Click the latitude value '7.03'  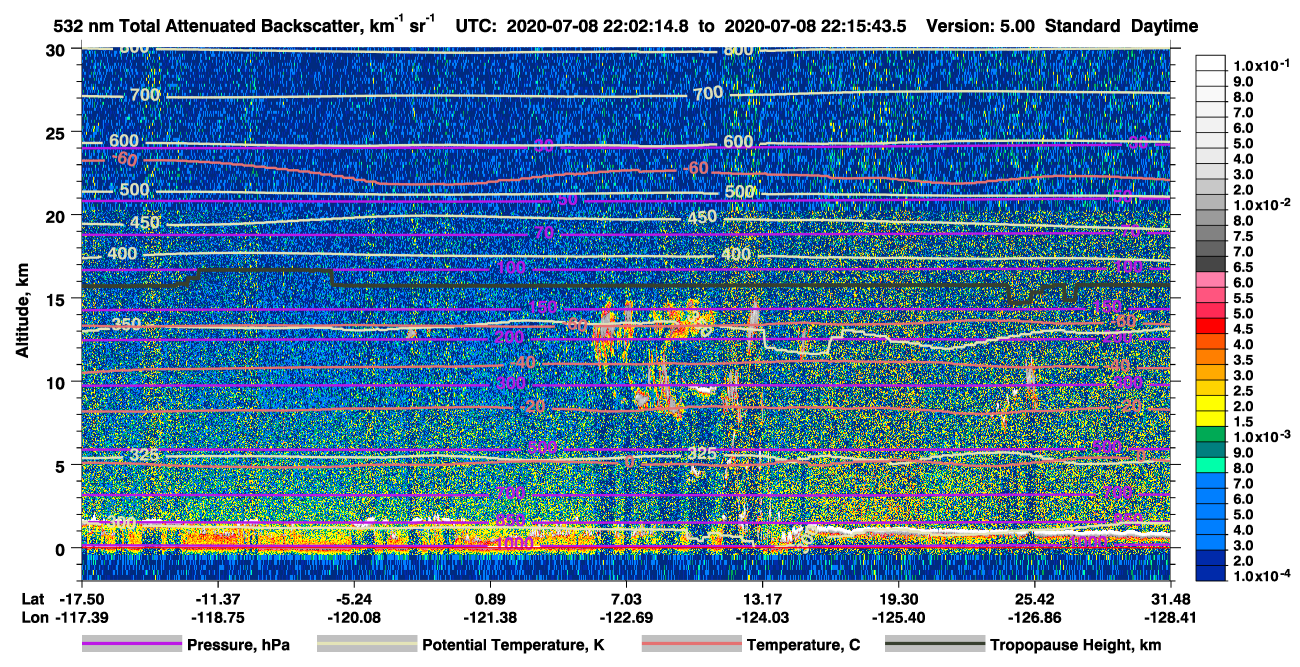(626, 599)
